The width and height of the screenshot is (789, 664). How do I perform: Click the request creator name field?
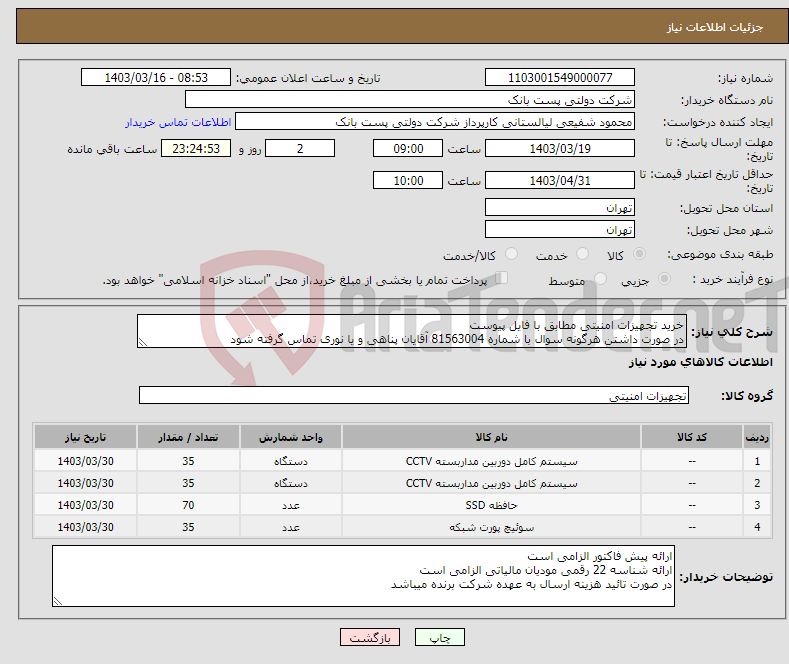click(435, 122)
